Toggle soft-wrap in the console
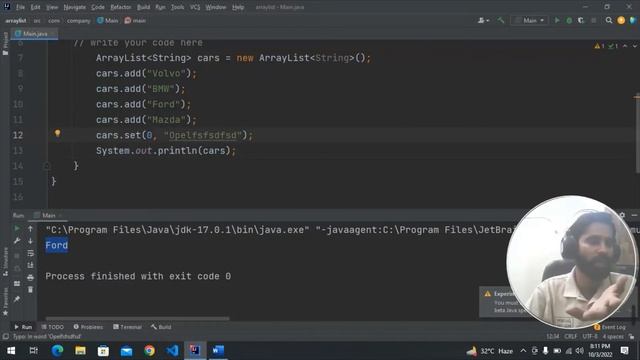640x360 pixels. (31, 253)
